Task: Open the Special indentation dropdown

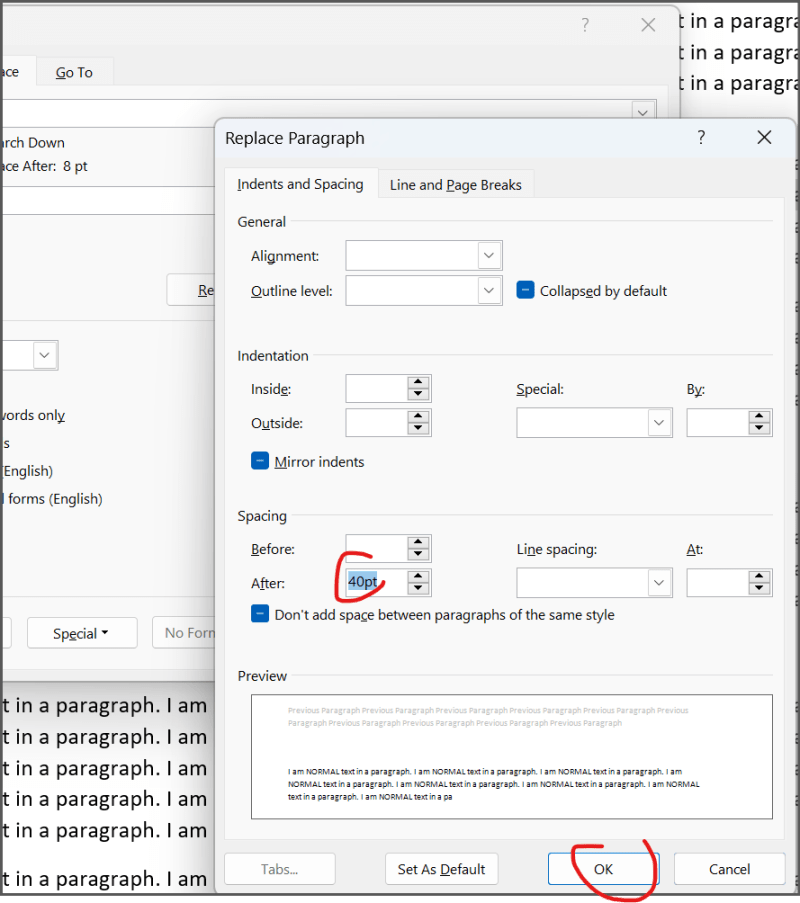Action: click(x=659, y=422)
